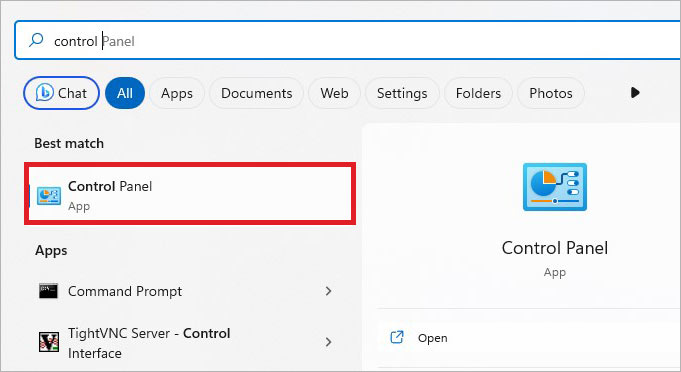Viewport: 681px width, 372px height.
Task: Click the search box containing "control Panel"
Action: click(347, 40)
